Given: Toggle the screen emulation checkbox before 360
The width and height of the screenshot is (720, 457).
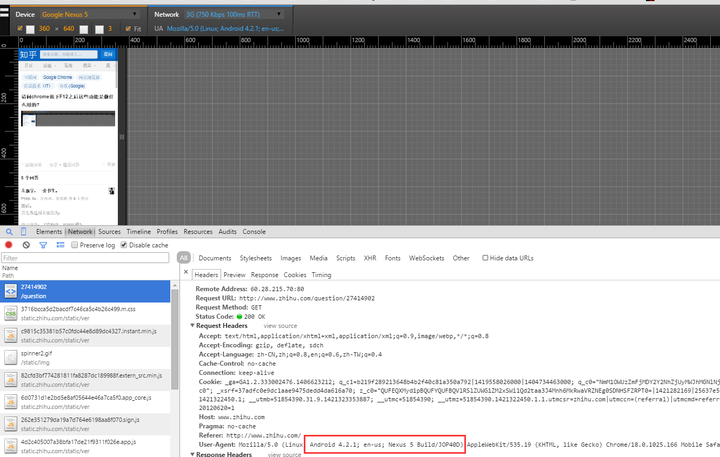Looking at the screenshot, I should [20, 28].
